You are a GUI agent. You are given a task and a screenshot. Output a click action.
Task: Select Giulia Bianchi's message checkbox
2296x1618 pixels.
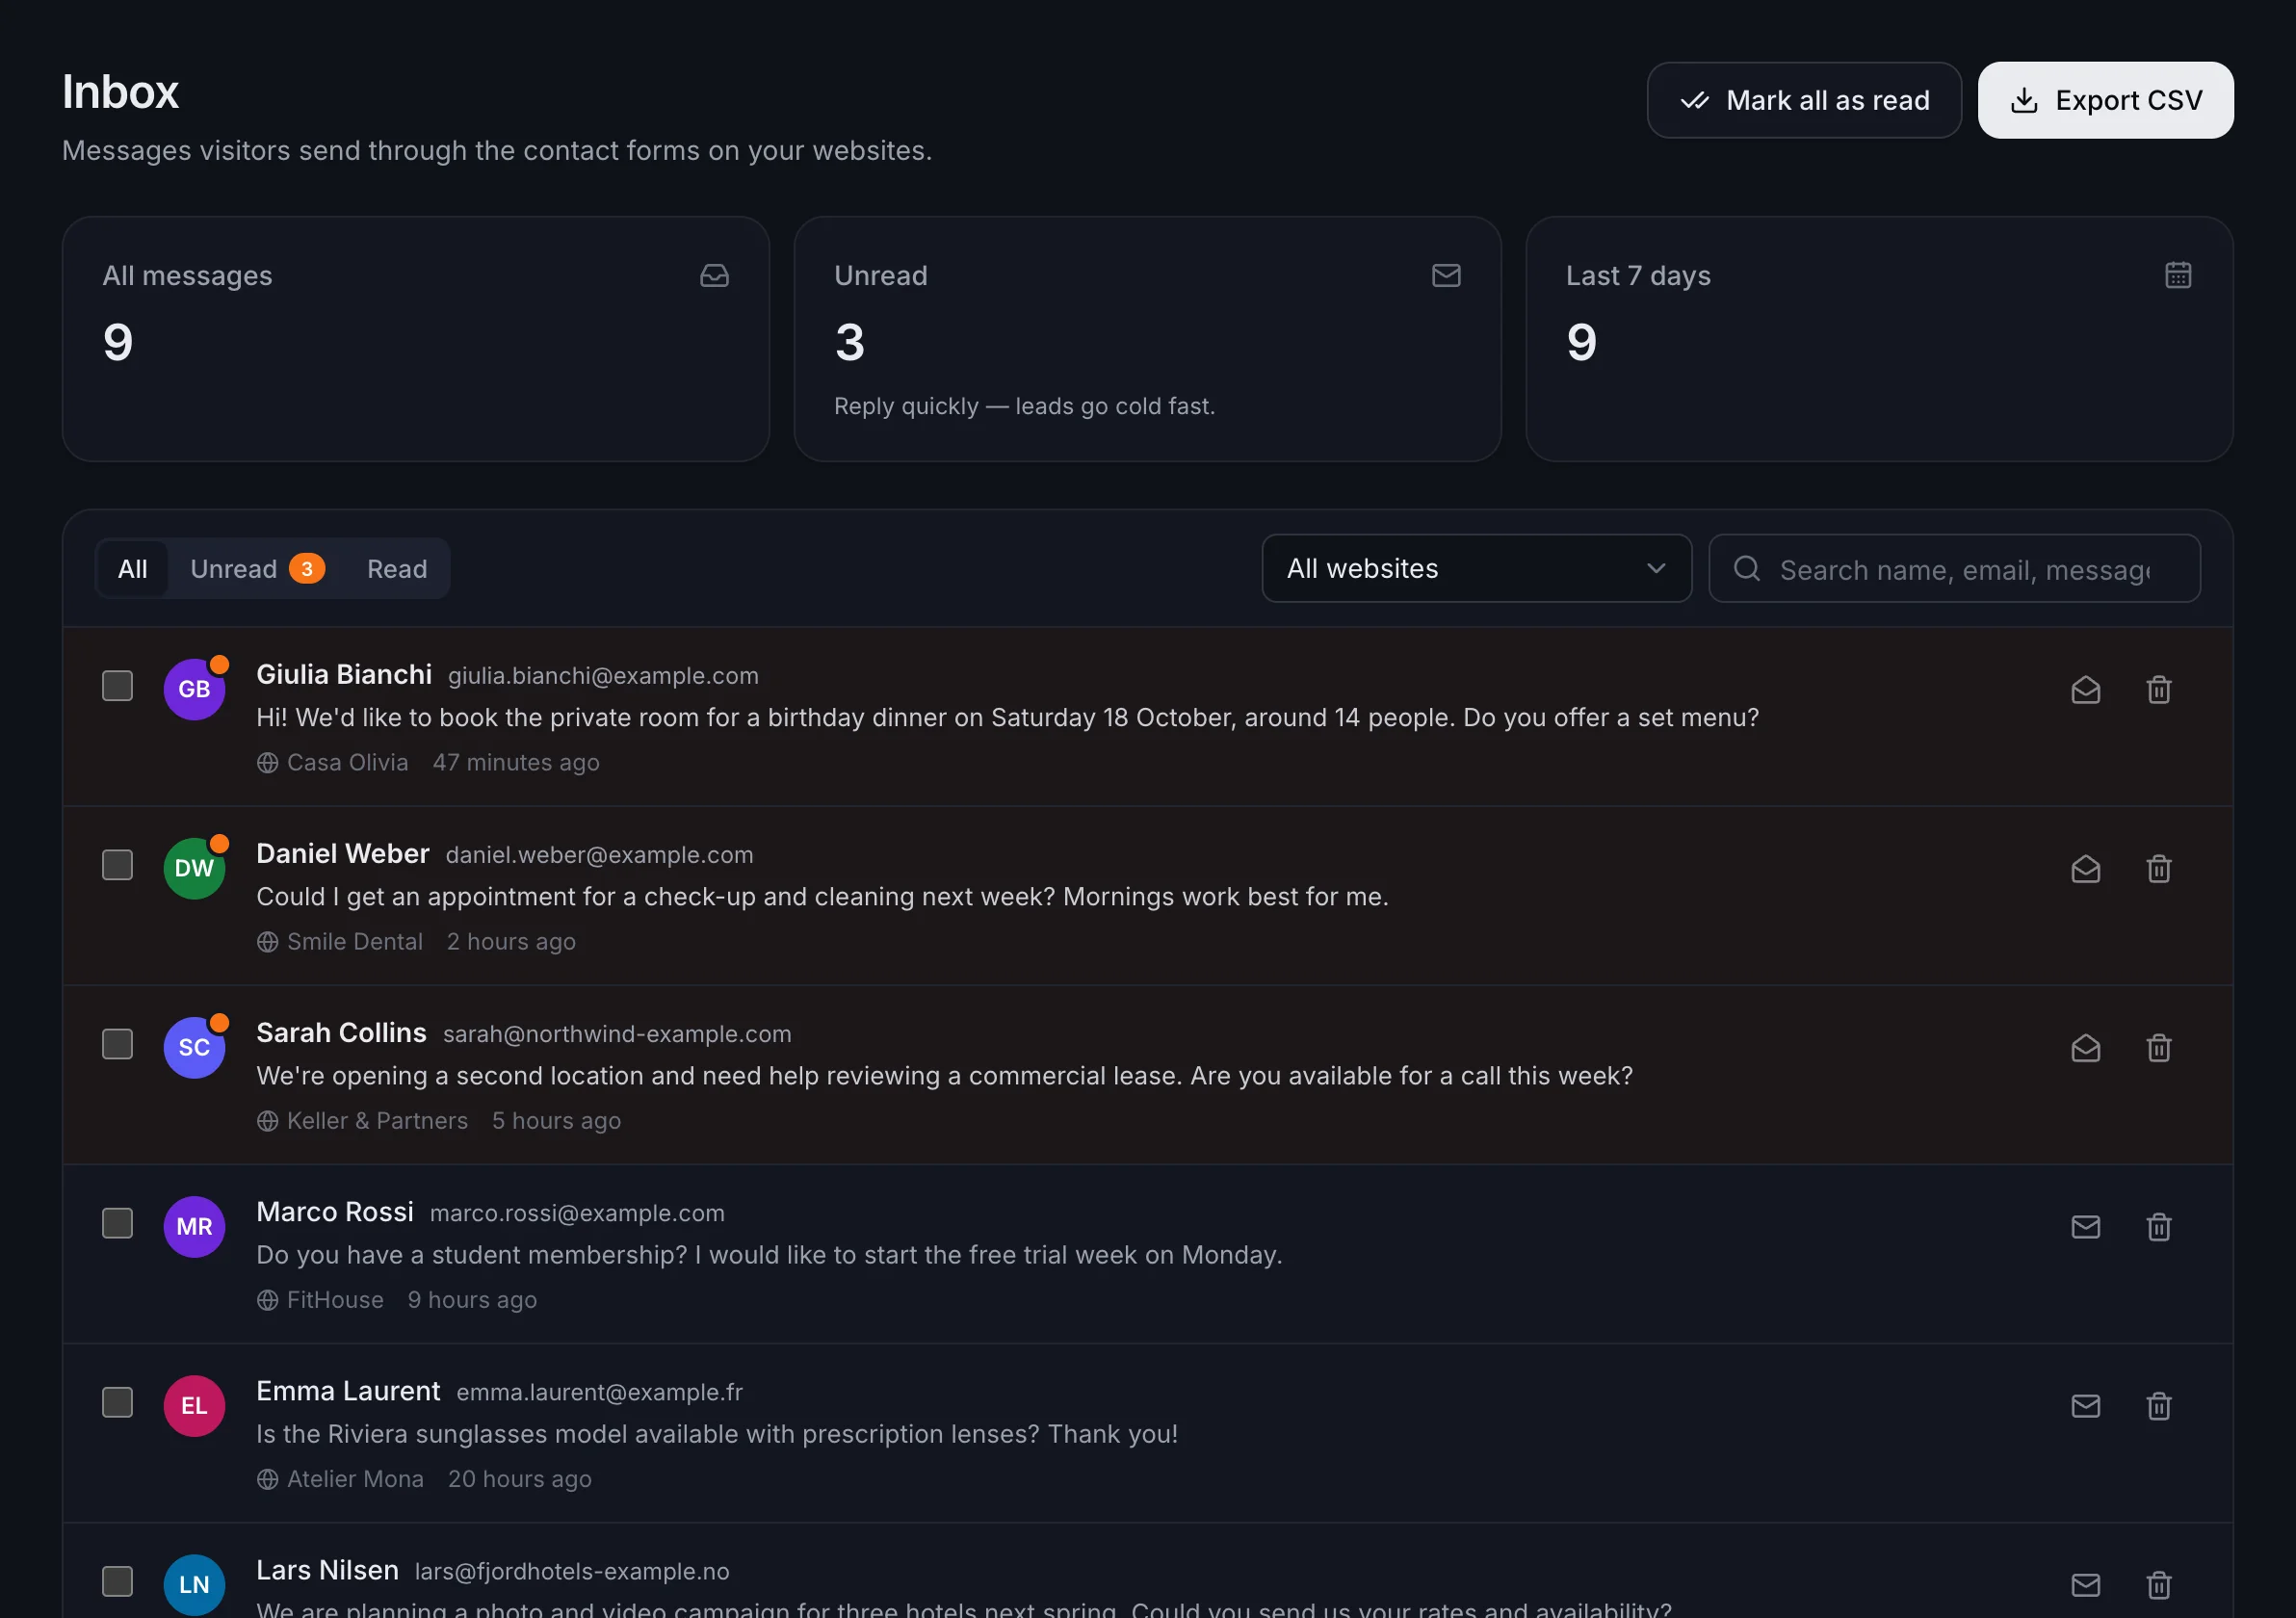(x=117, y=686)
